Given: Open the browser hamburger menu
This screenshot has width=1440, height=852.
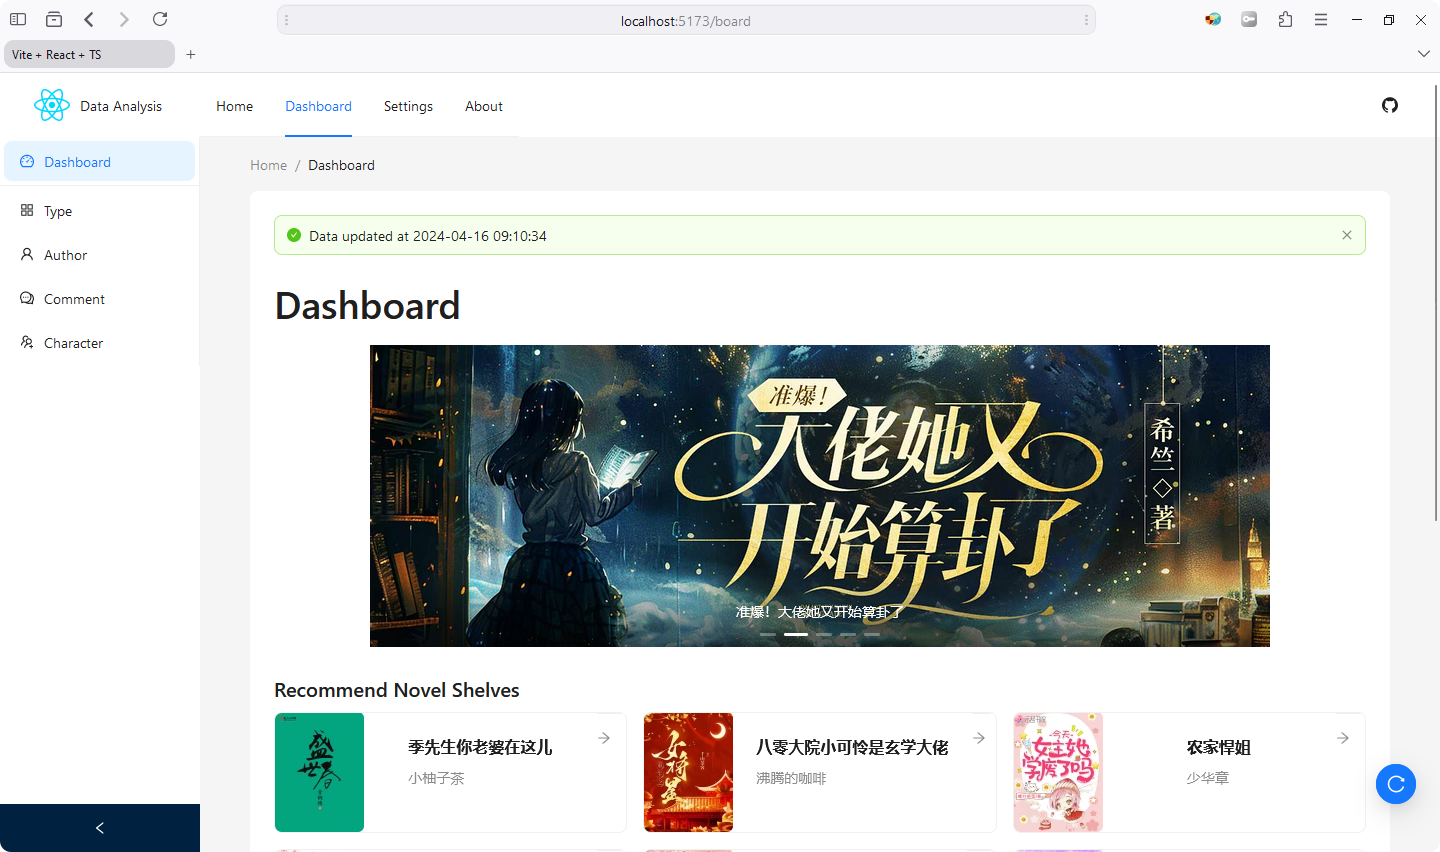Looking at the screenshot, I should coord(1321,19).
